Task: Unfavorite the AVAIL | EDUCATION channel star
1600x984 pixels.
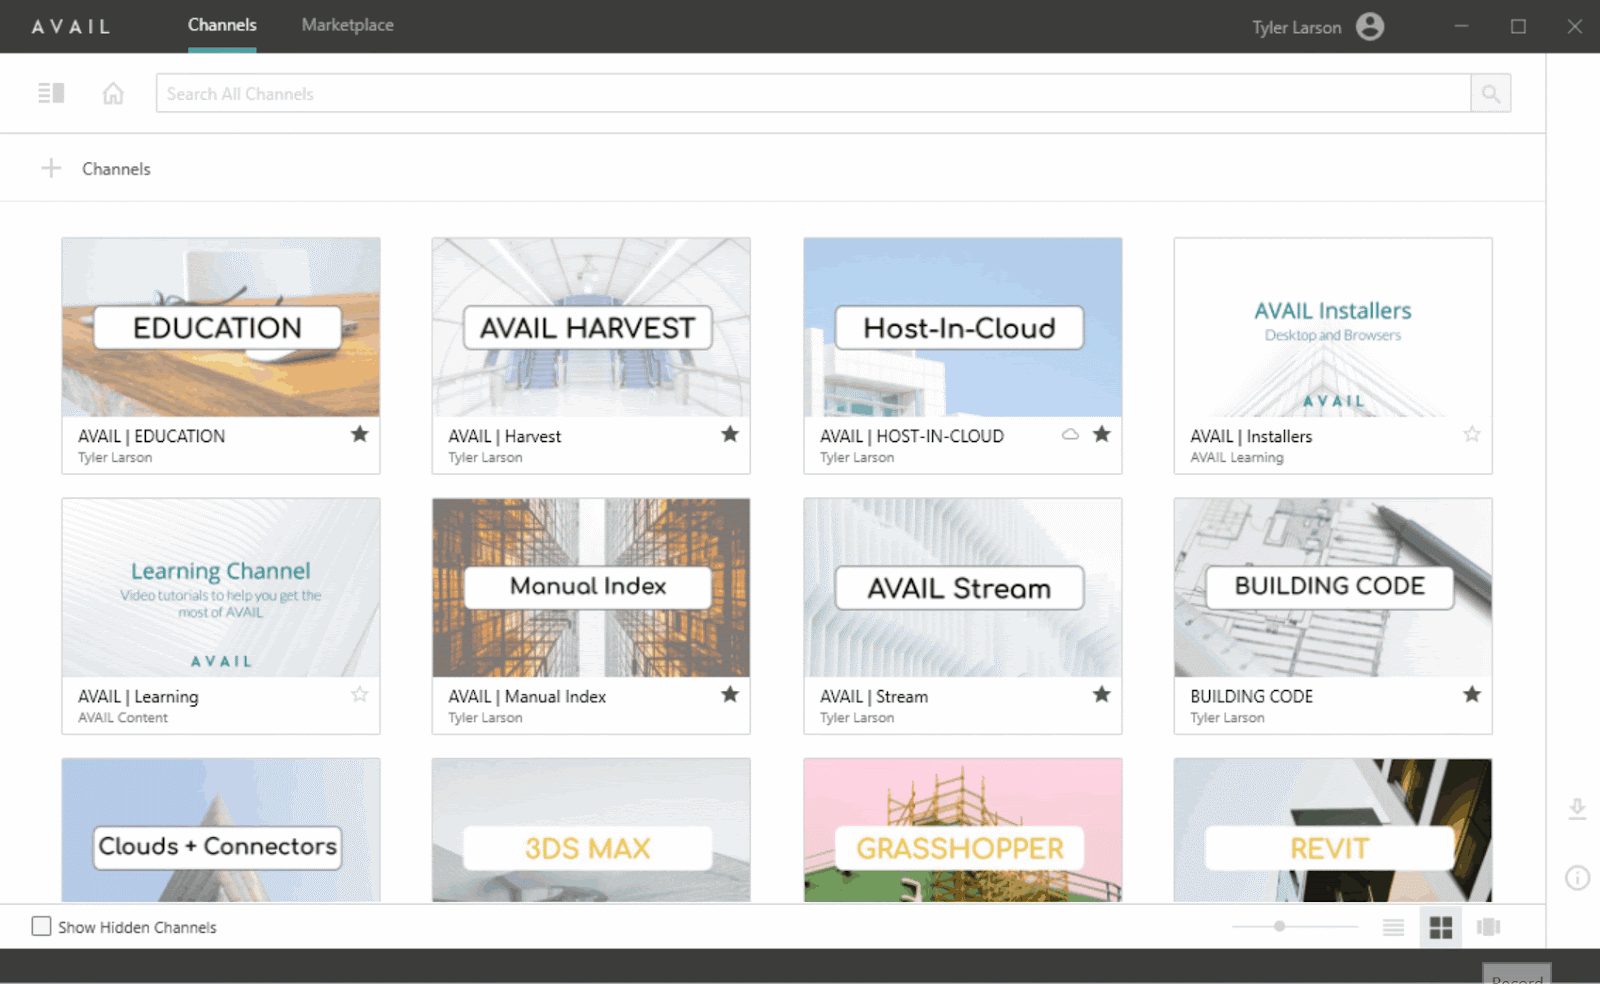Action: coord(360,434)
